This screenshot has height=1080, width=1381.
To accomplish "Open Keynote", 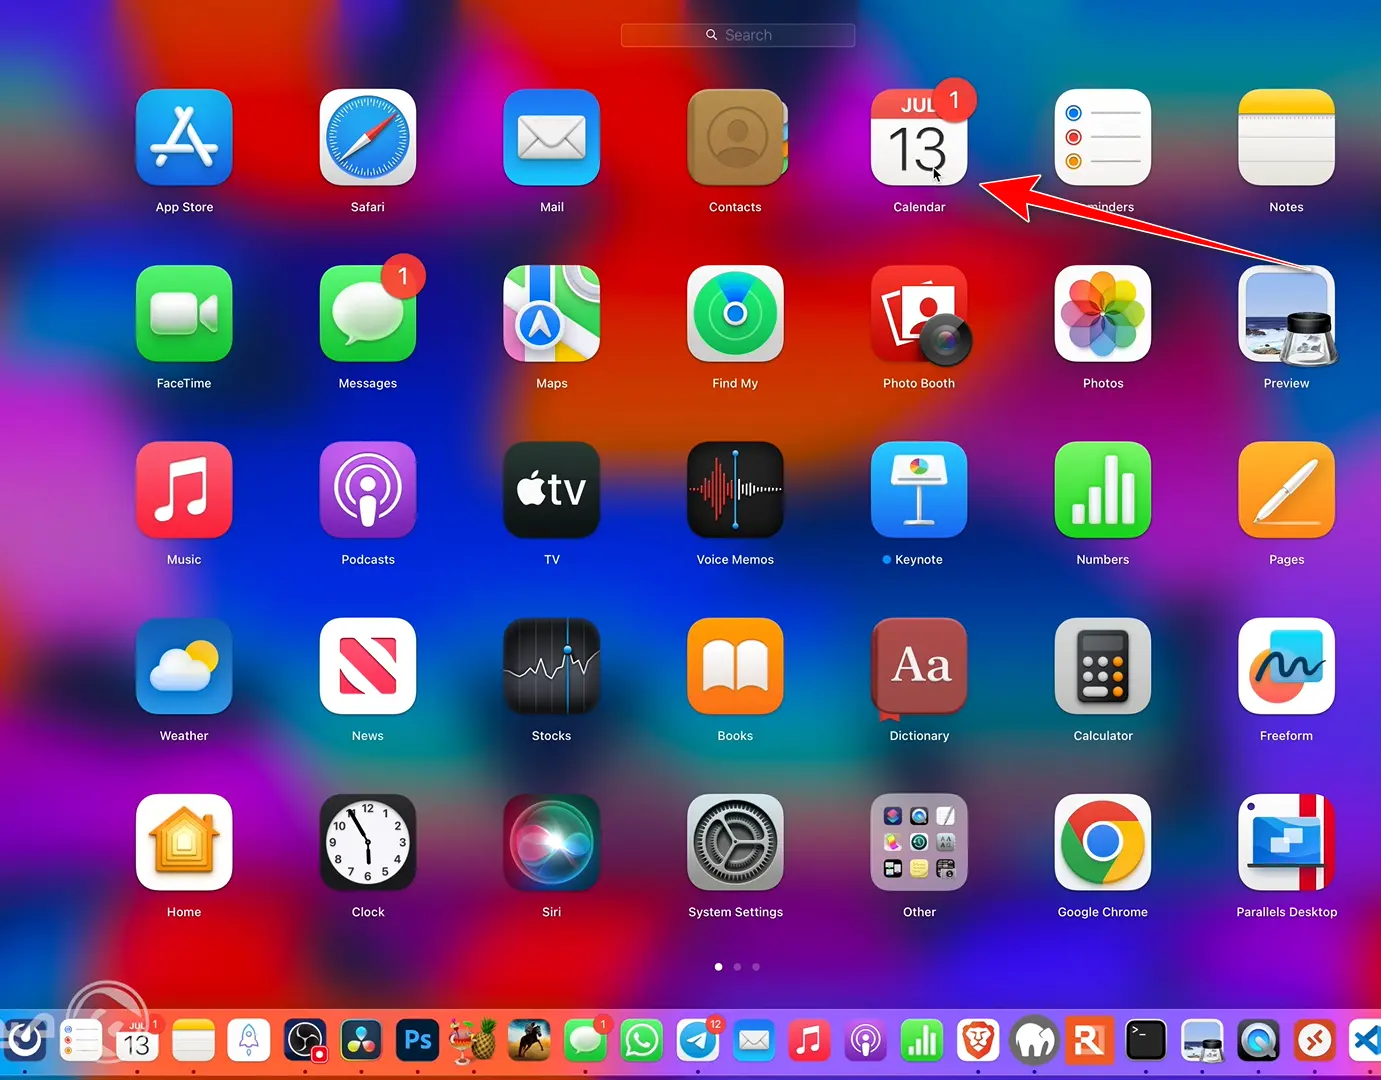I will point(919,489).
